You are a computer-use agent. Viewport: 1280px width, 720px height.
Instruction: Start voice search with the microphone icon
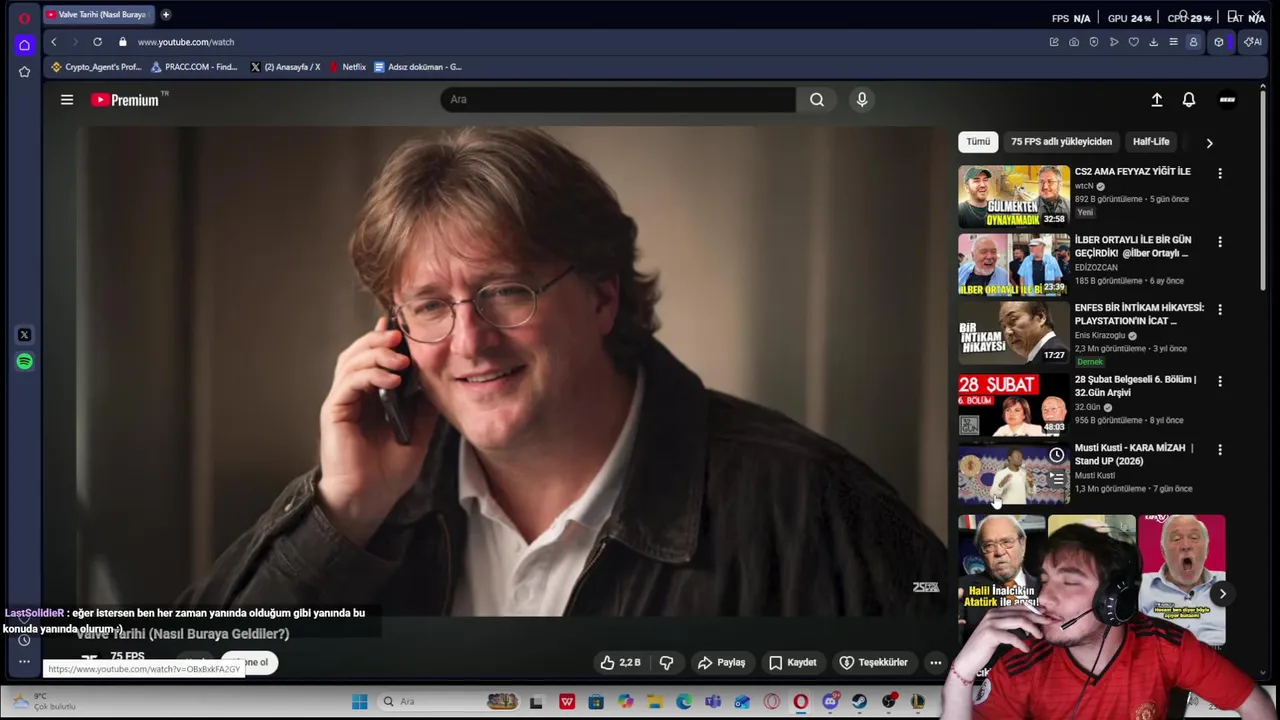coord(862,99)
